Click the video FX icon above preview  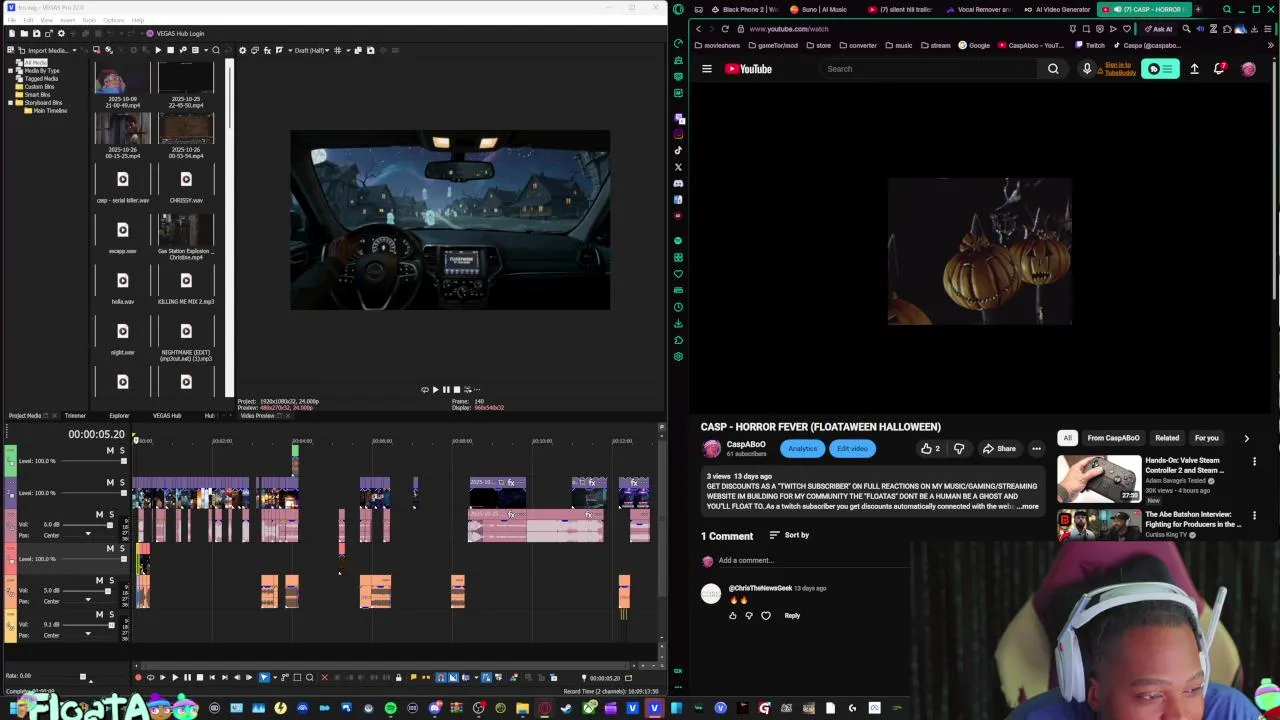tap(267, 50)
